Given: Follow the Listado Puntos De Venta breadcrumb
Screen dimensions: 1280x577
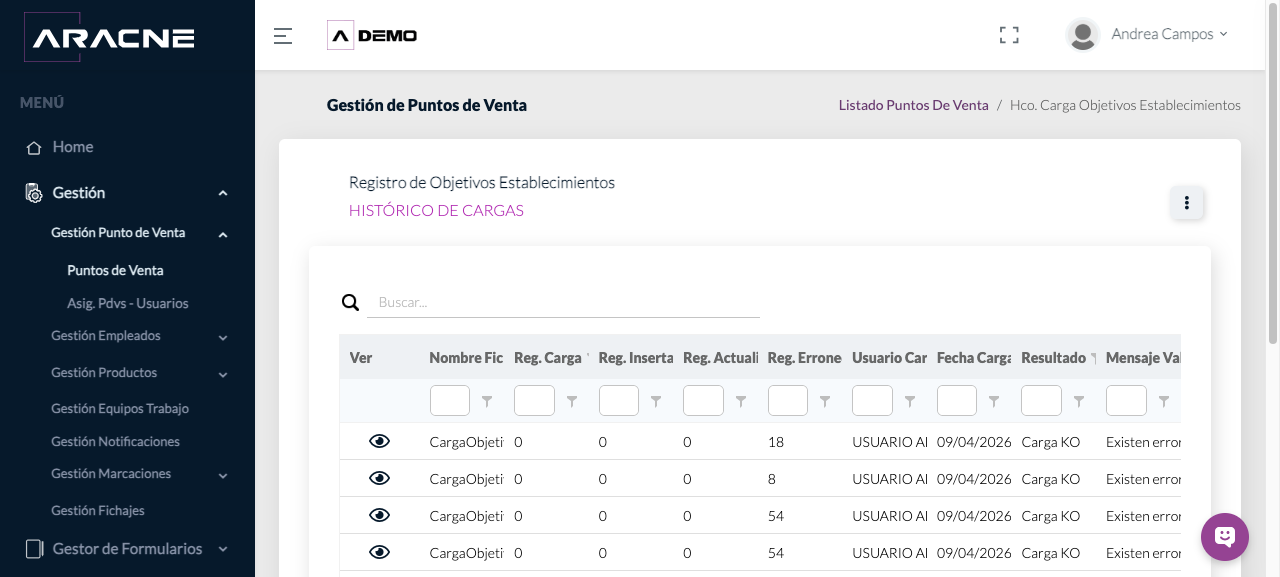Looking at the screenshot, I should [x=913, y=105].
